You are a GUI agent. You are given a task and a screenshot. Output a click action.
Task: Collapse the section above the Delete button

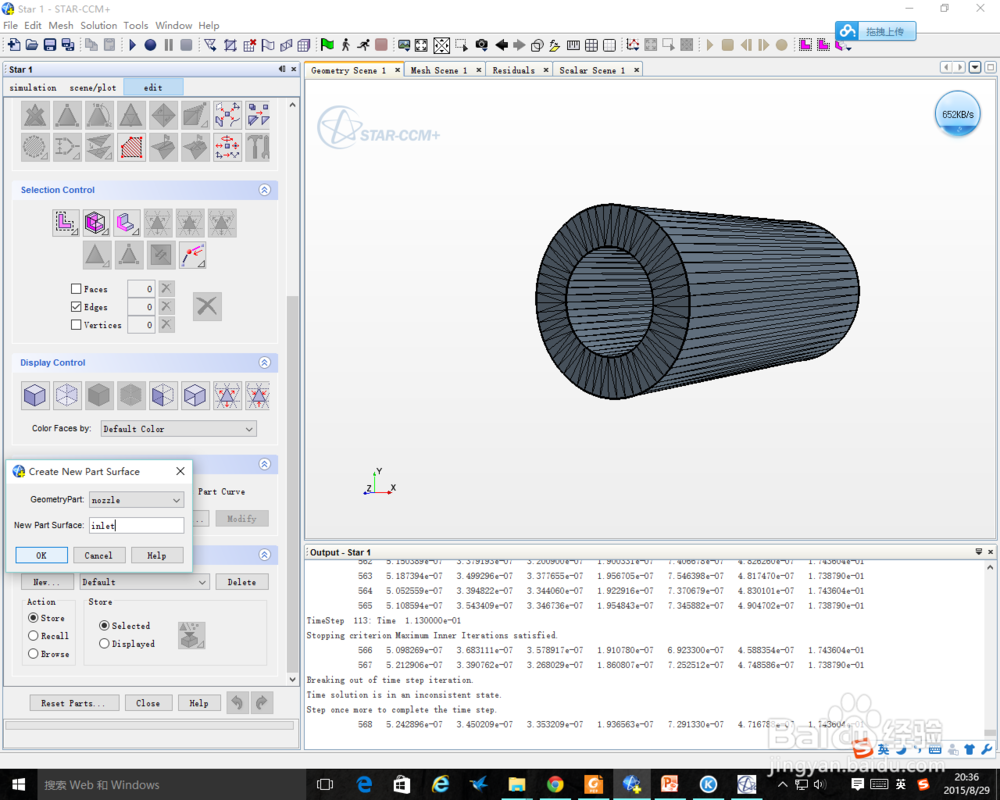(265, 555)
